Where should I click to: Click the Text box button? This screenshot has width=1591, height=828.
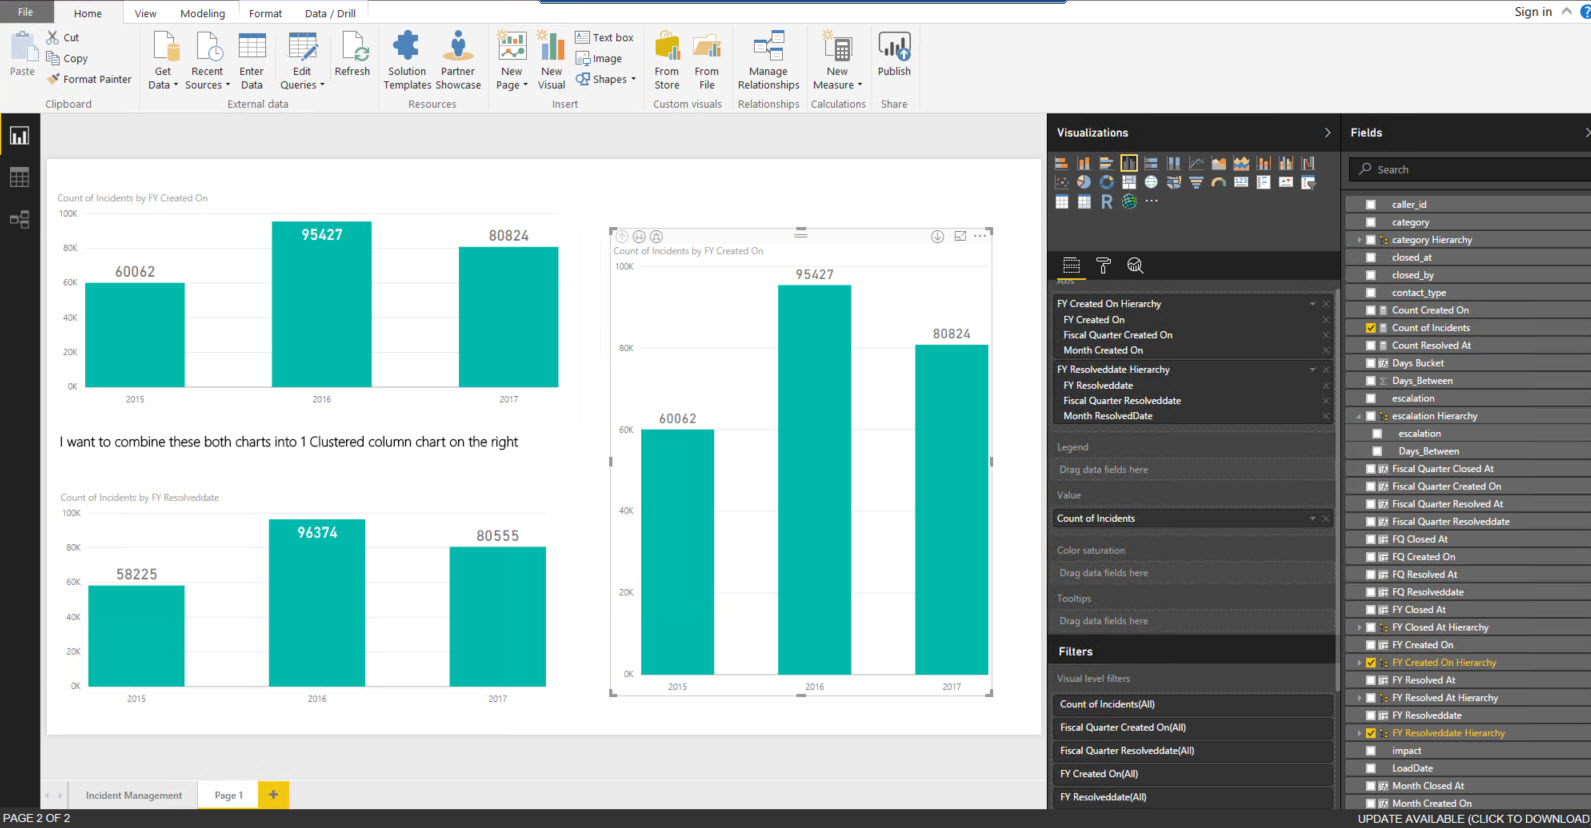[x=604, y=37]
